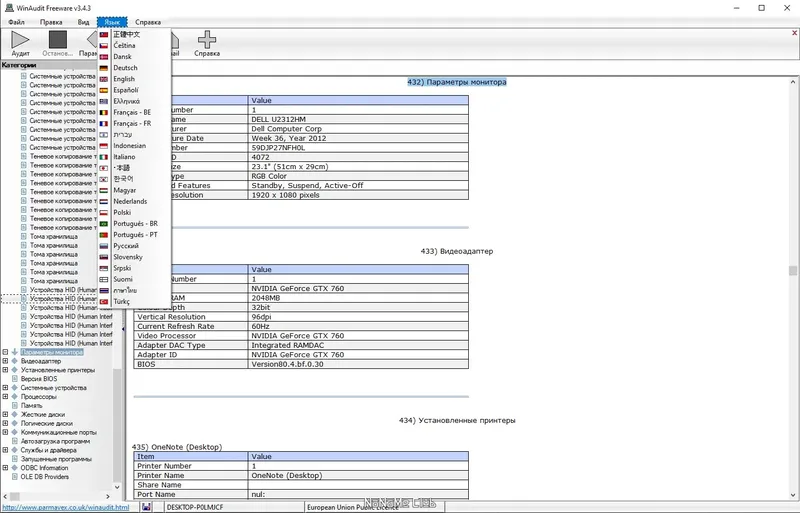Expand the Системные устройства category node
Image resolution: width=800 pixels, height=513 pixels.
point(6,387)
